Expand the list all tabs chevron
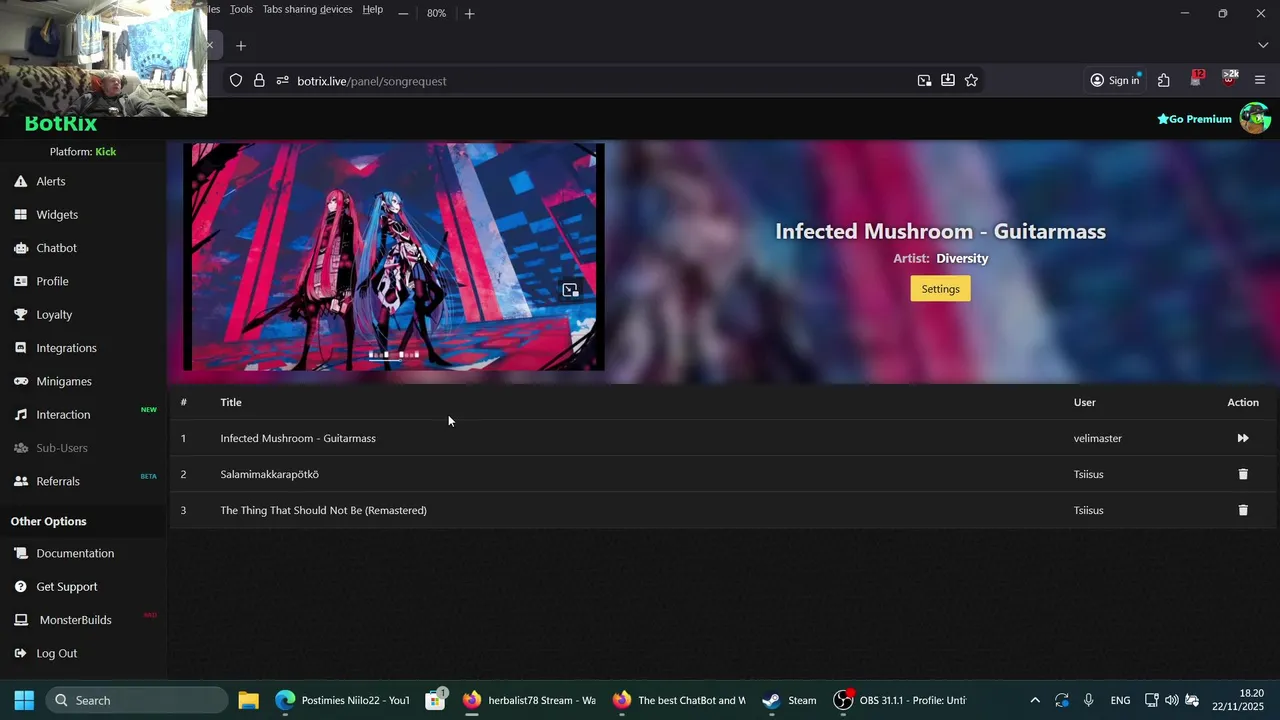 click(1262, 45)
